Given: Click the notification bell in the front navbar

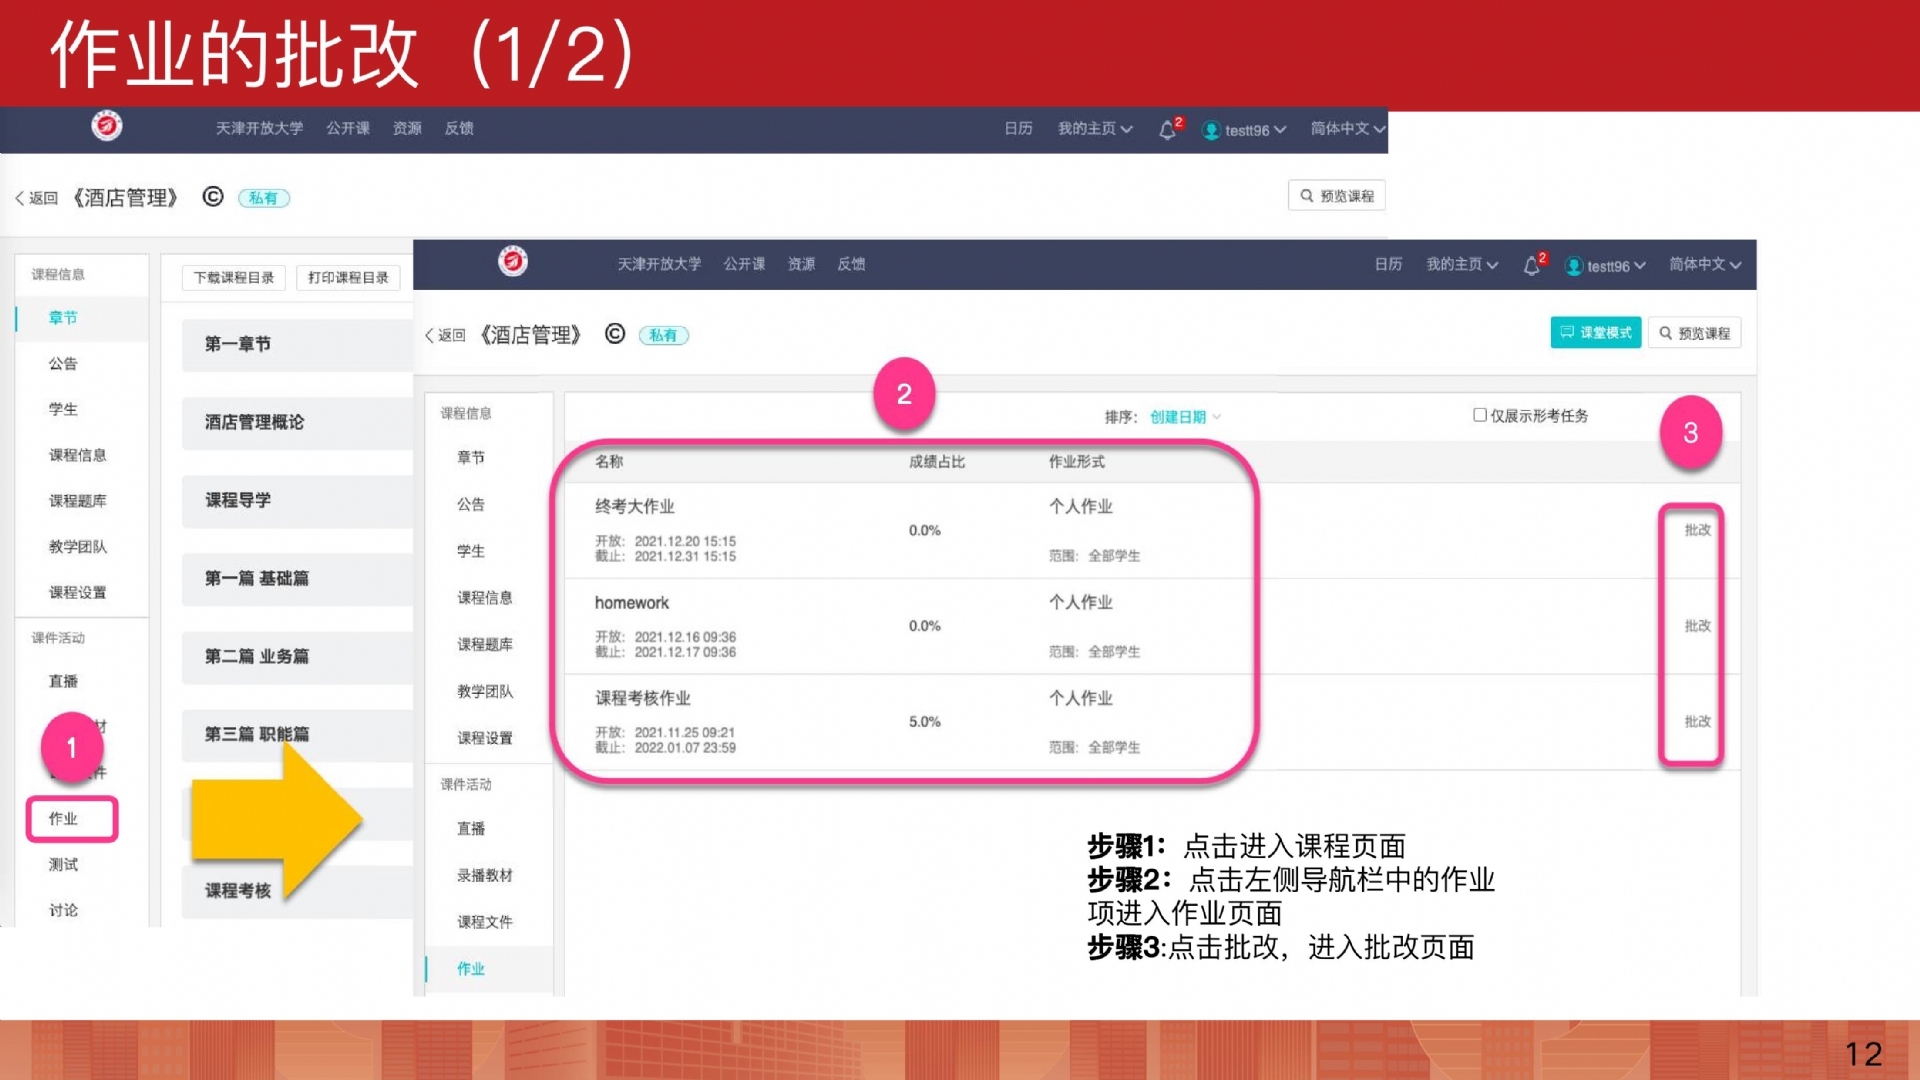Looking at the screenshot, I should [1531, 266].
